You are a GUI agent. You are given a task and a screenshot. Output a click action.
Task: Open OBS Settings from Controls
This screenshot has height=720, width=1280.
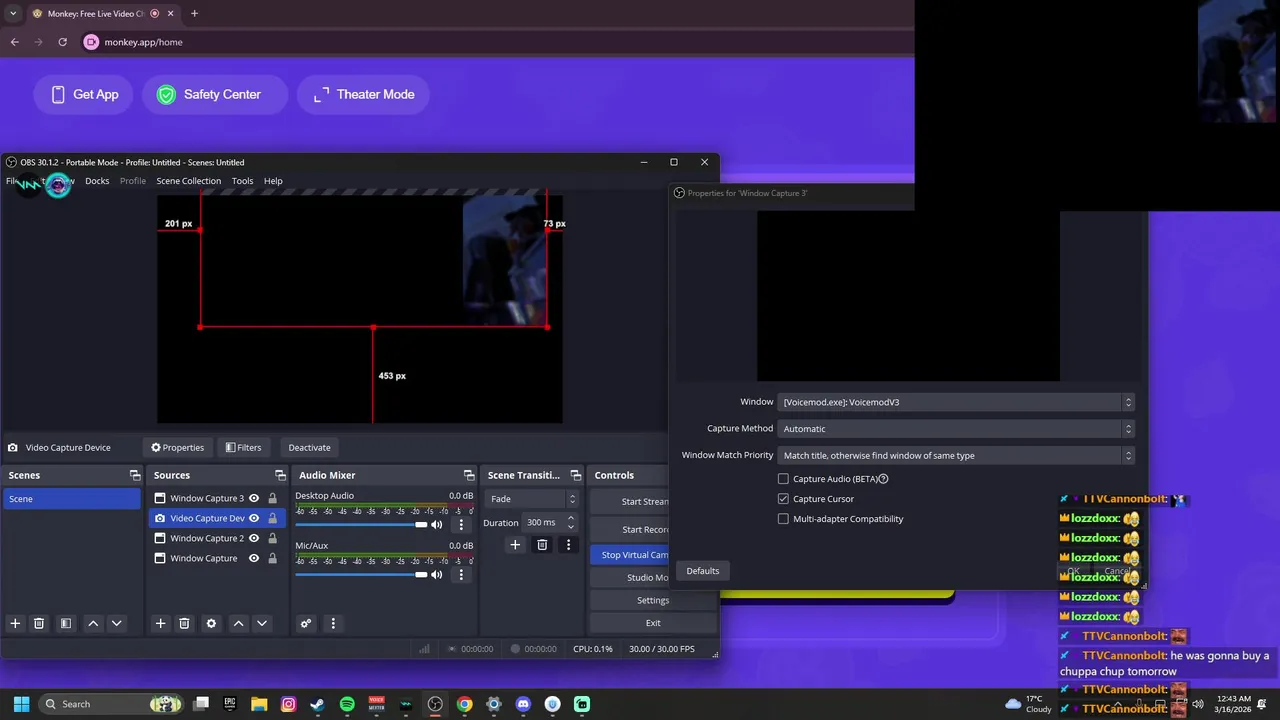click(x=653, y=600)
